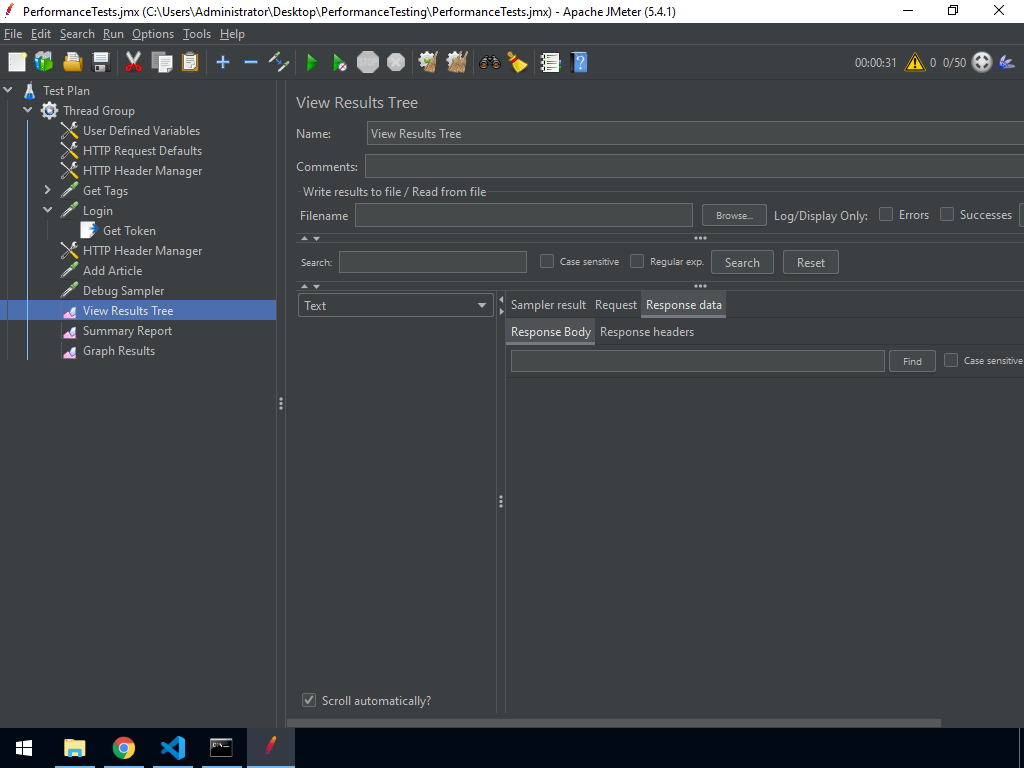Click the Comments input field

coord(694,166)
